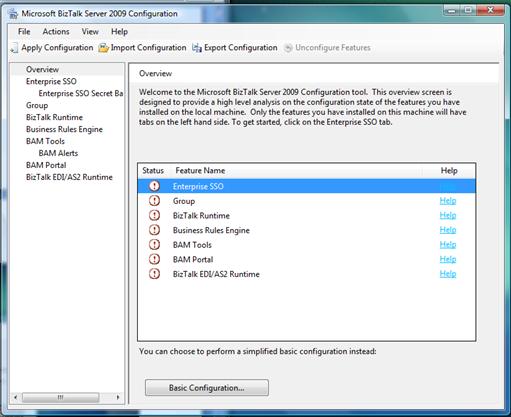The height and width of the screenshot is (417, 511).
Task: Select the Enterprise SSO feature row
Action: (x=307, y=186)
